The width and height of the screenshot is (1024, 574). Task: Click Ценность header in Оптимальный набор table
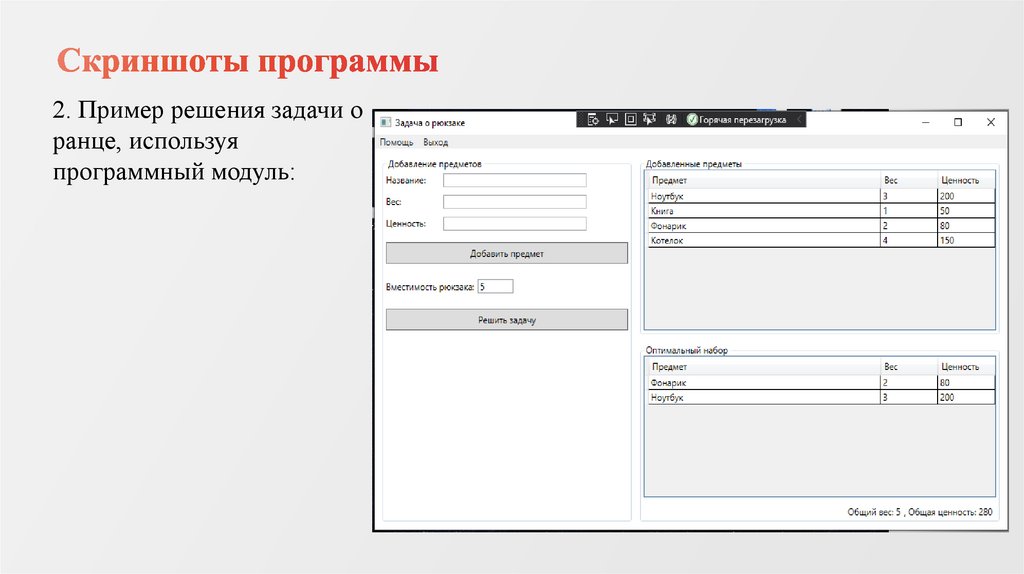click(966, 367)
